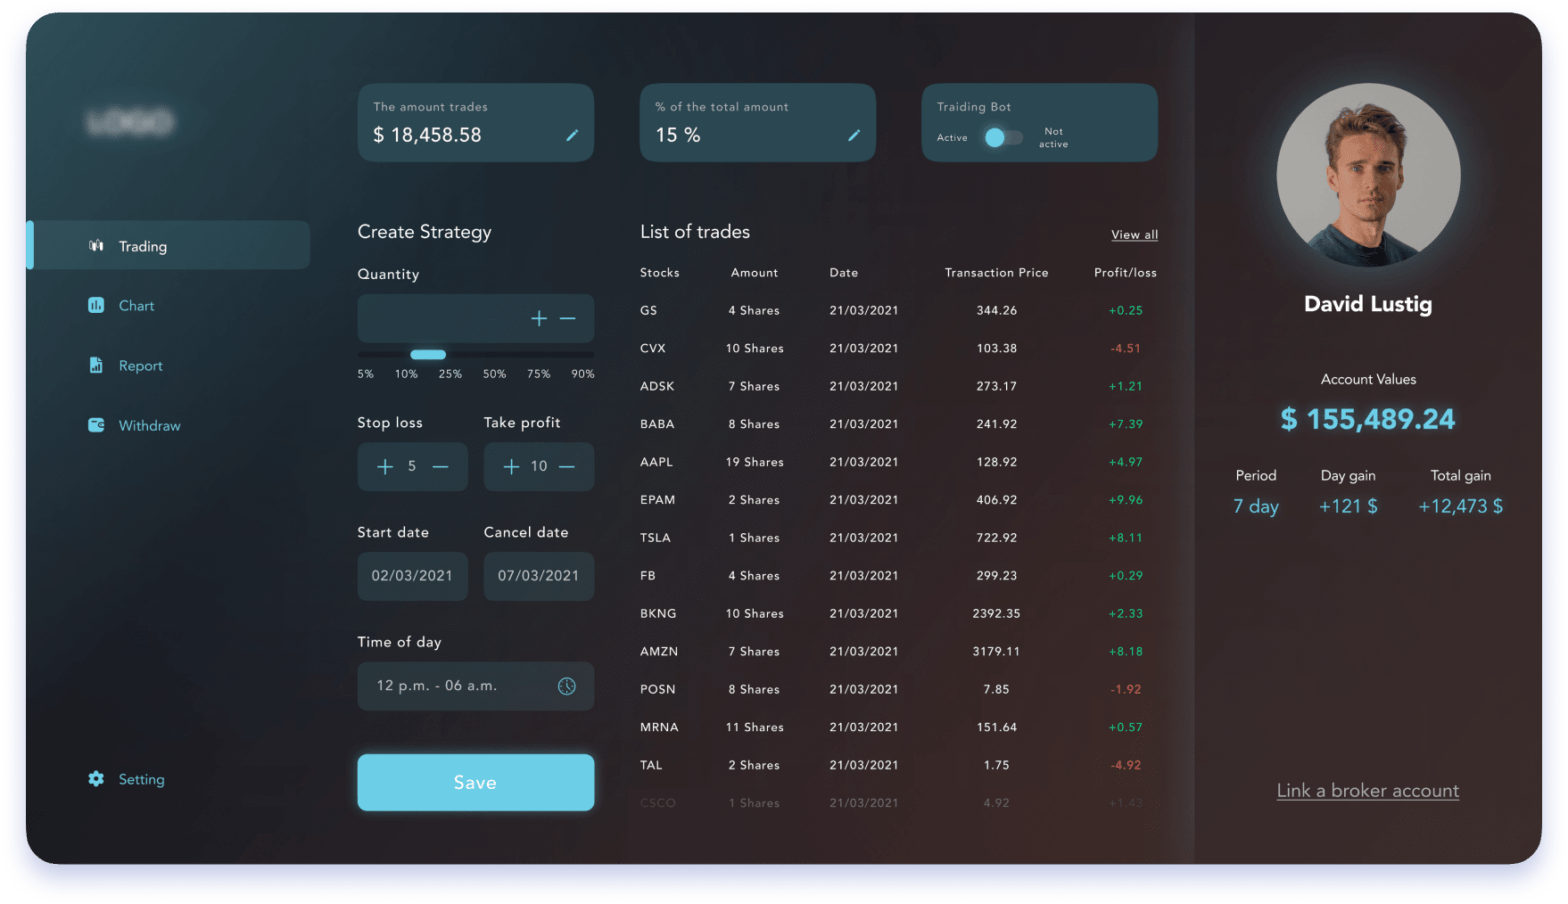Click David Lustig profile photo
This screenshot has height=904, width=1568.
pos(1368,175)
